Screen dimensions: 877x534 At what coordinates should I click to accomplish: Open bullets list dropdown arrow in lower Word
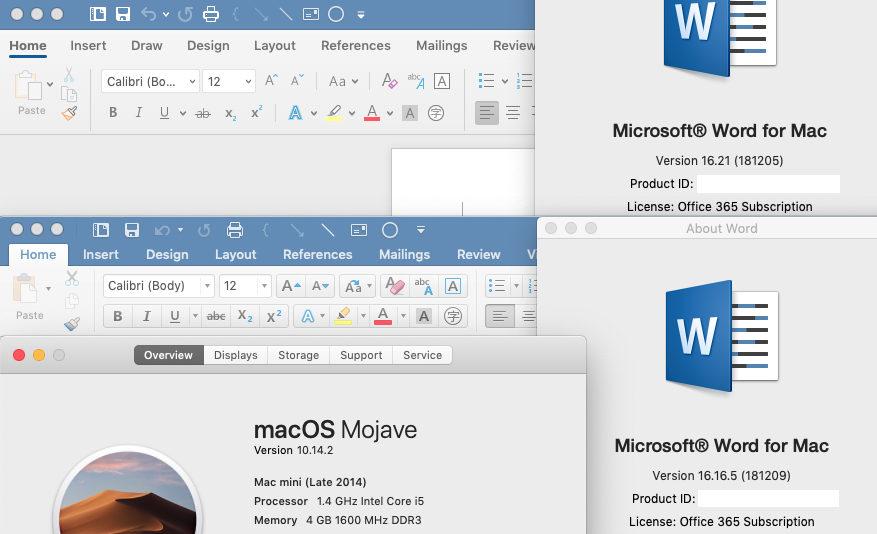click(x=516, y=286)
